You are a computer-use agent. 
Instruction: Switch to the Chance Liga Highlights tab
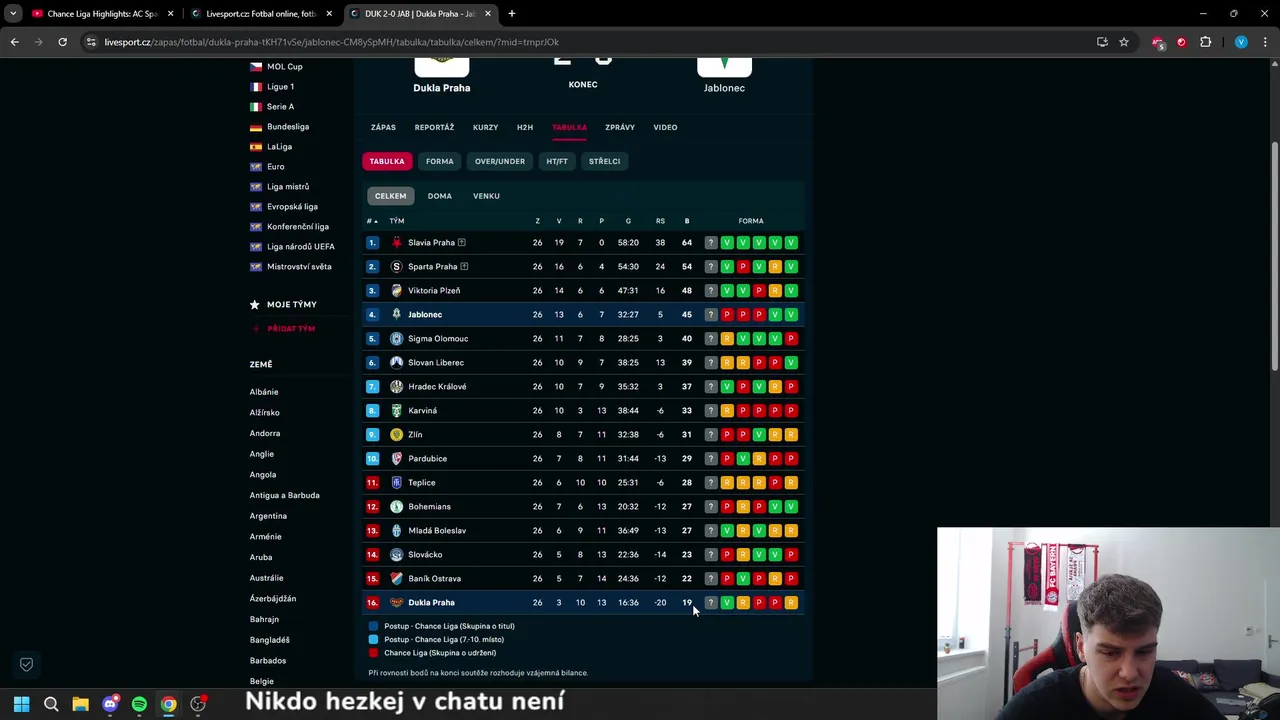point(103,14)
